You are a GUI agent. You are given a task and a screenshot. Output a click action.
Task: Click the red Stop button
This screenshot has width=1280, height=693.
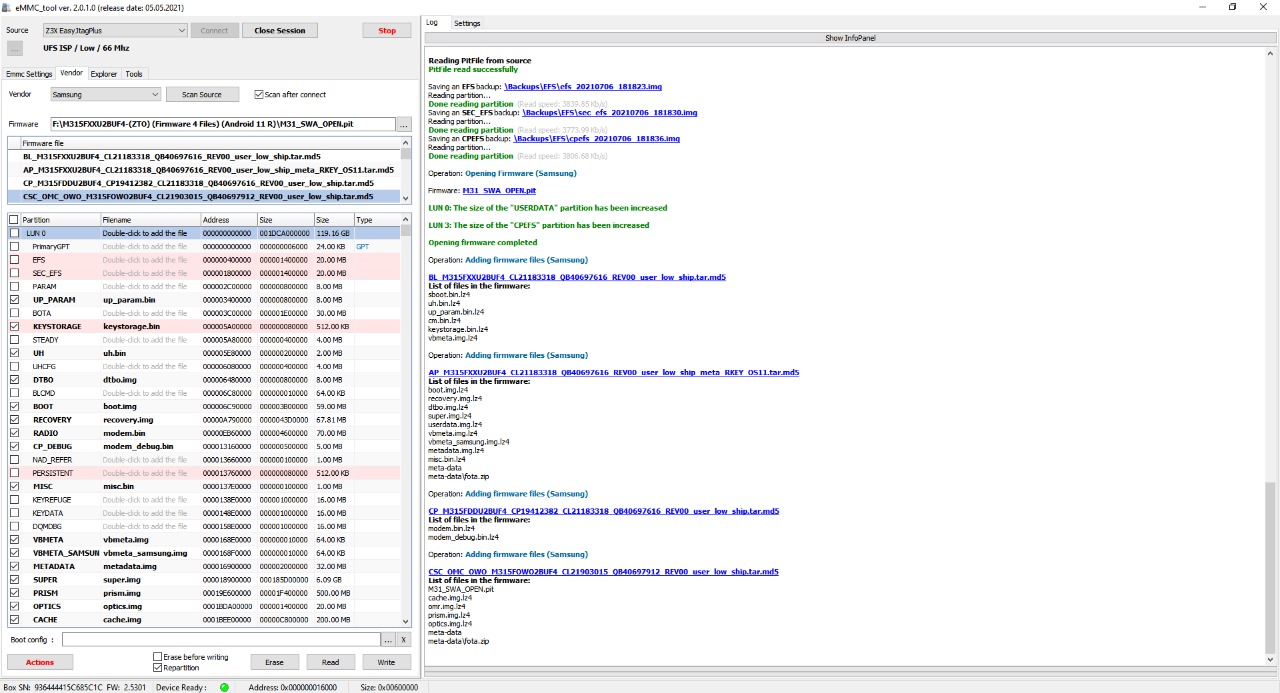387,30
